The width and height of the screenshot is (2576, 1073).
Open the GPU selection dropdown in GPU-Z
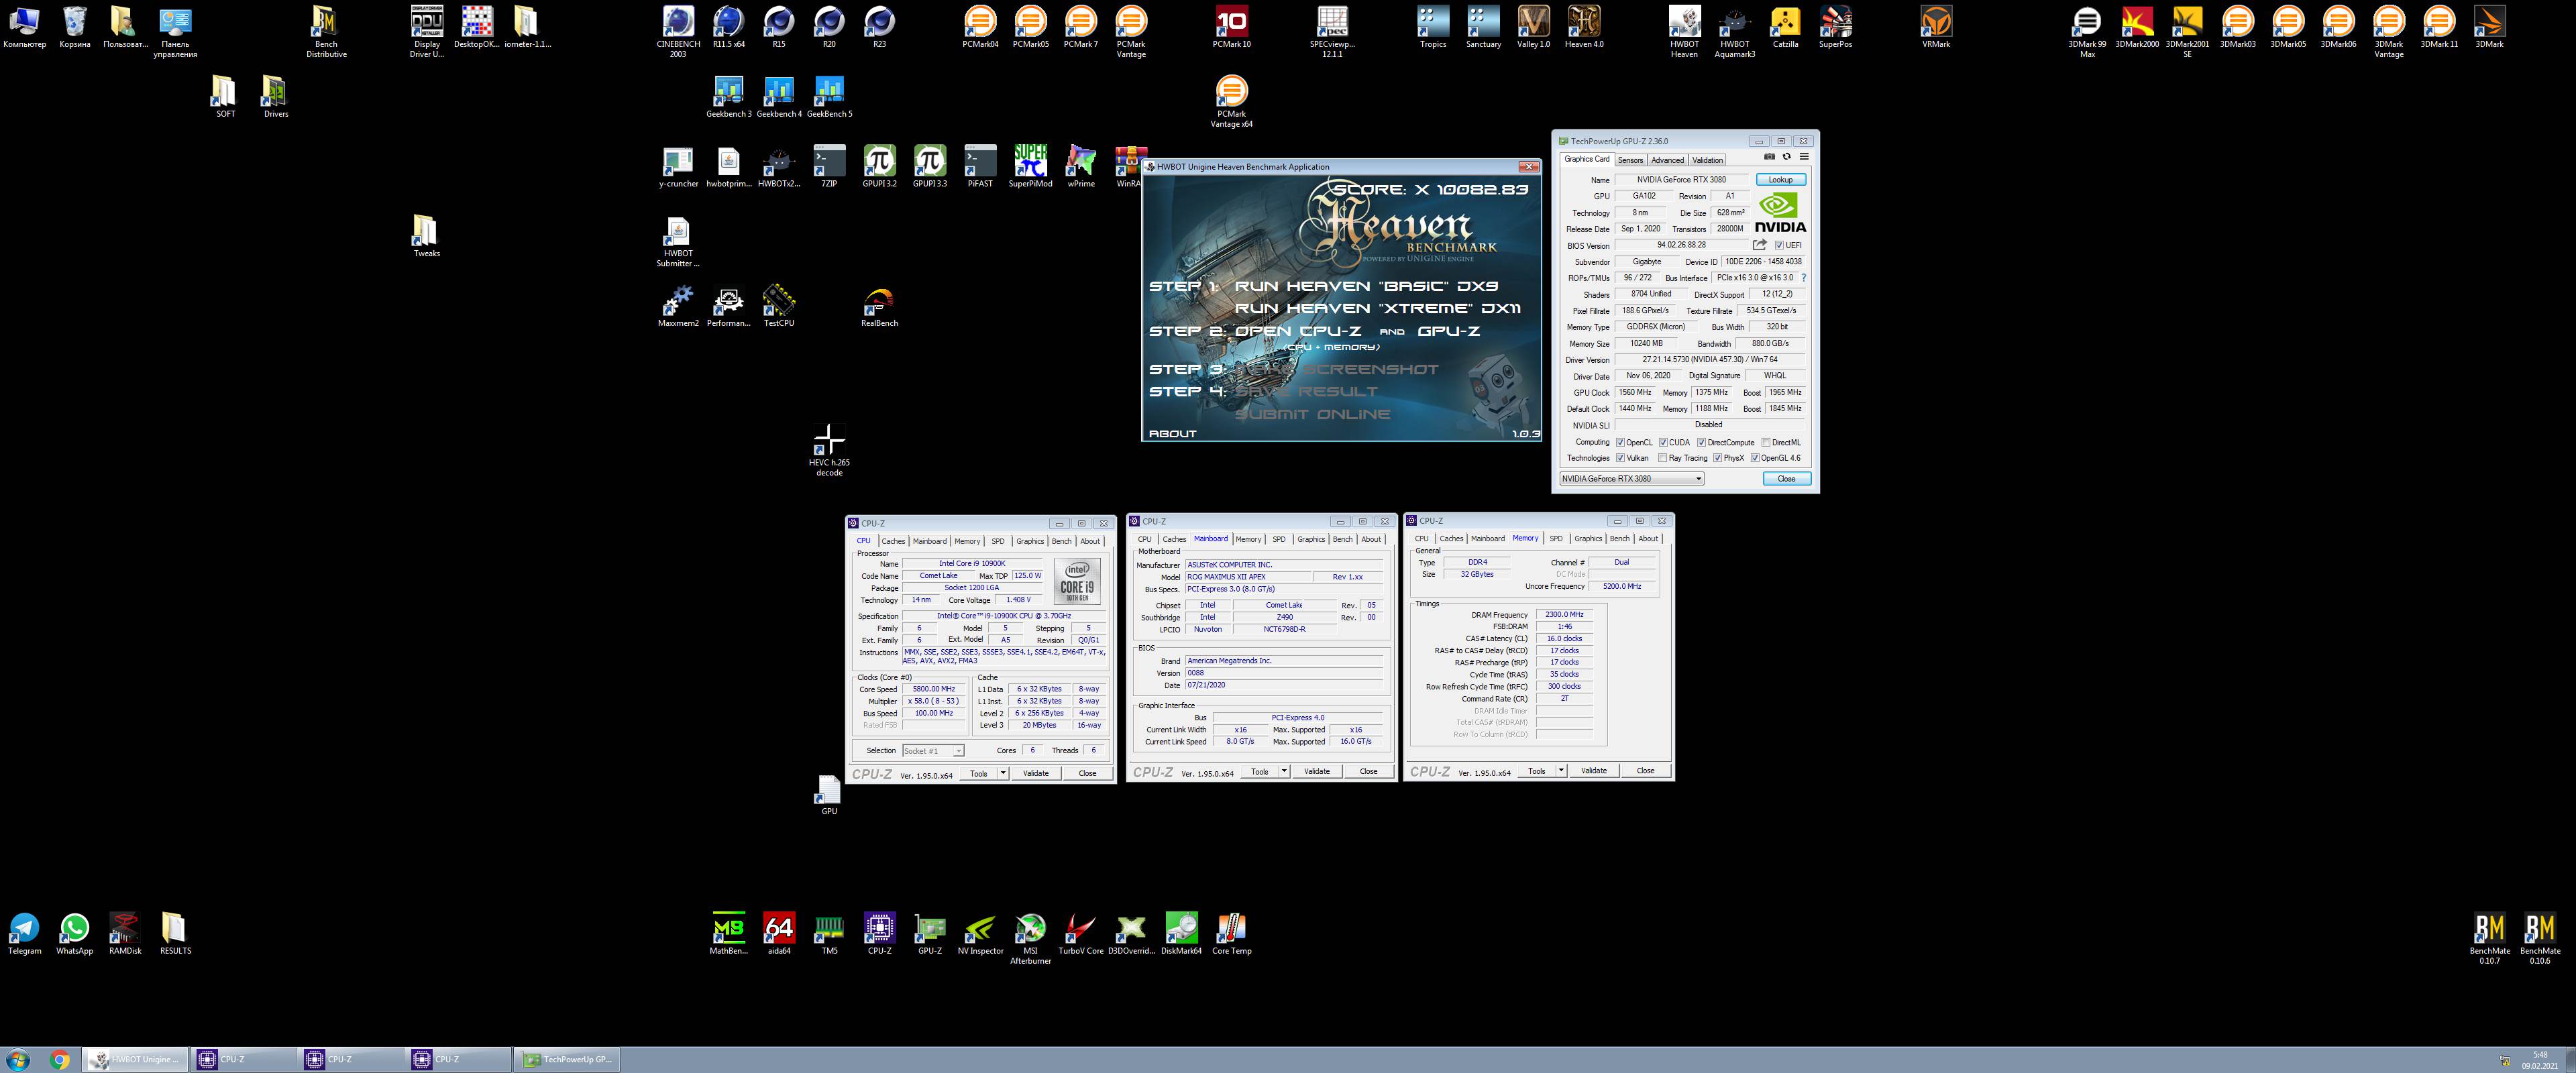click(x=1631, y=479)
